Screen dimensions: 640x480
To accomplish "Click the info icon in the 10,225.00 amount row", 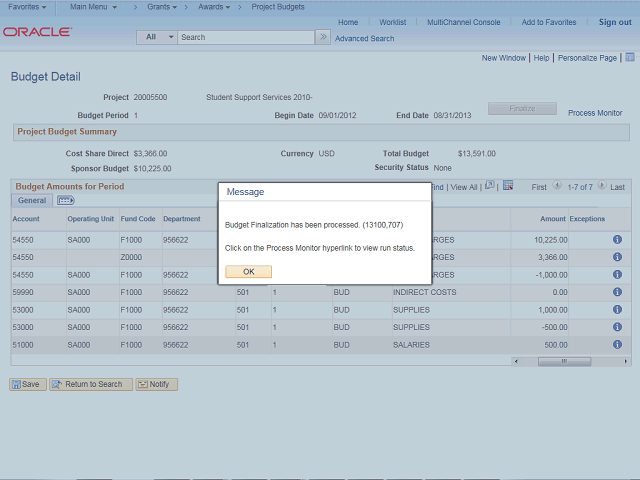I will [x=617, y=240].
